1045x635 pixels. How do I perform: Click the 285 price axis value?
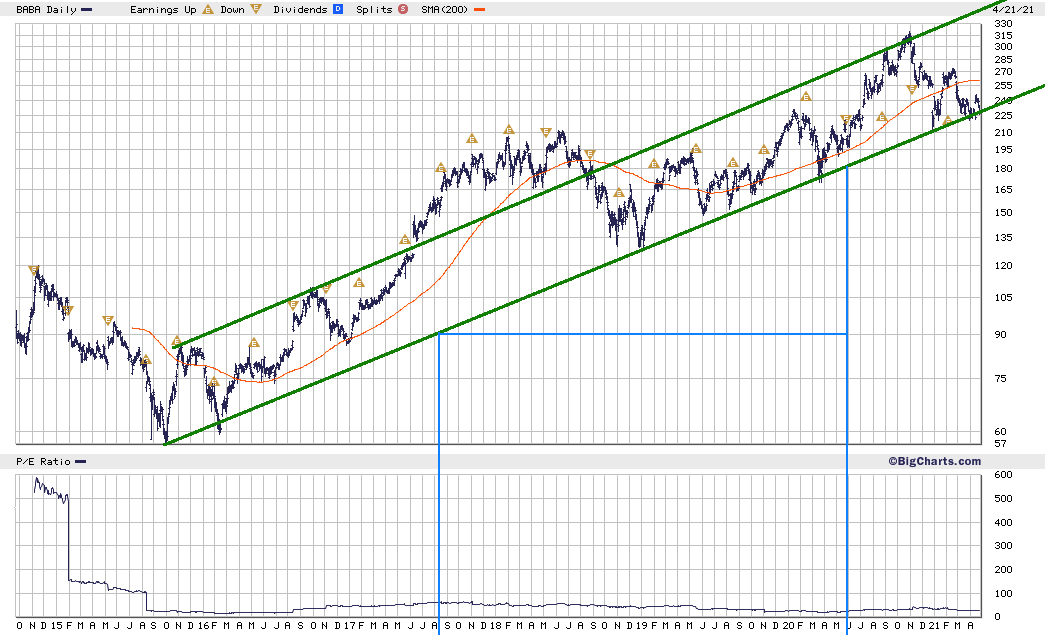(1003, 59)
